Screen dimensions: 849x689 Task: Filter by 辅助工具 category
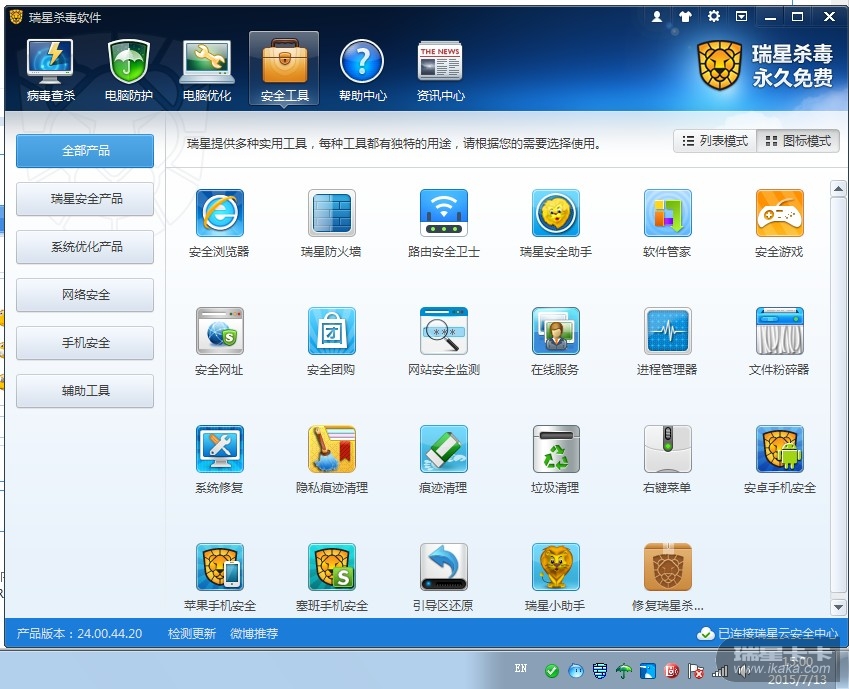point(85,391)
